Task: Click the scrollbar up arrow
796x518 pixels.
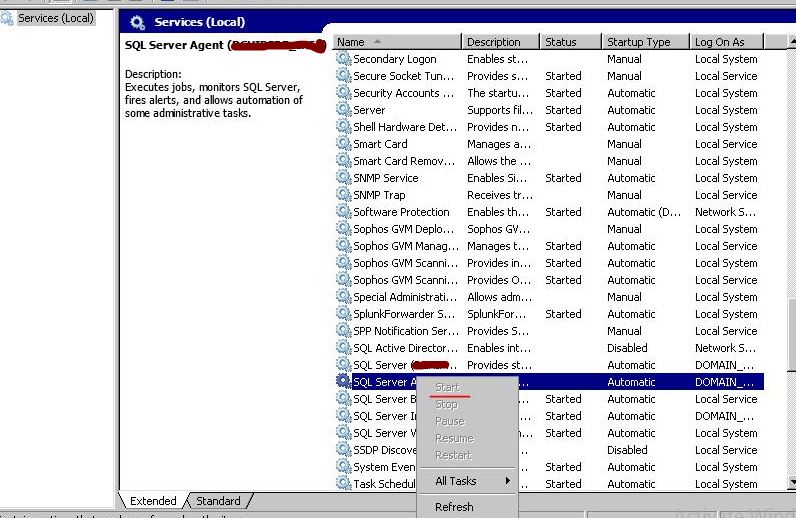Action: (x=792, y=41)
